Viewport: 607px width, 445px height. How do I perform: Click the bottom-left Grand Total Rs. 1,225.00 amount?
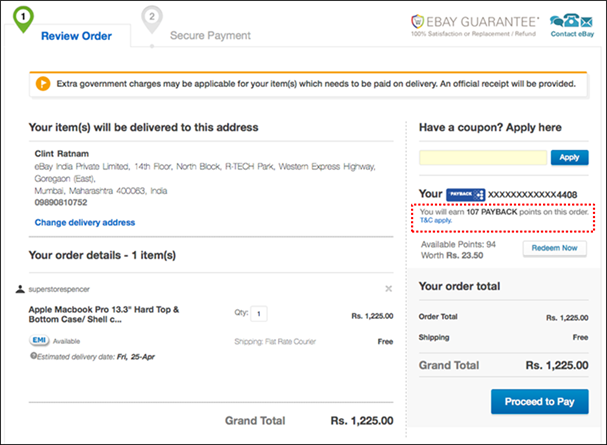coord(362,421)
